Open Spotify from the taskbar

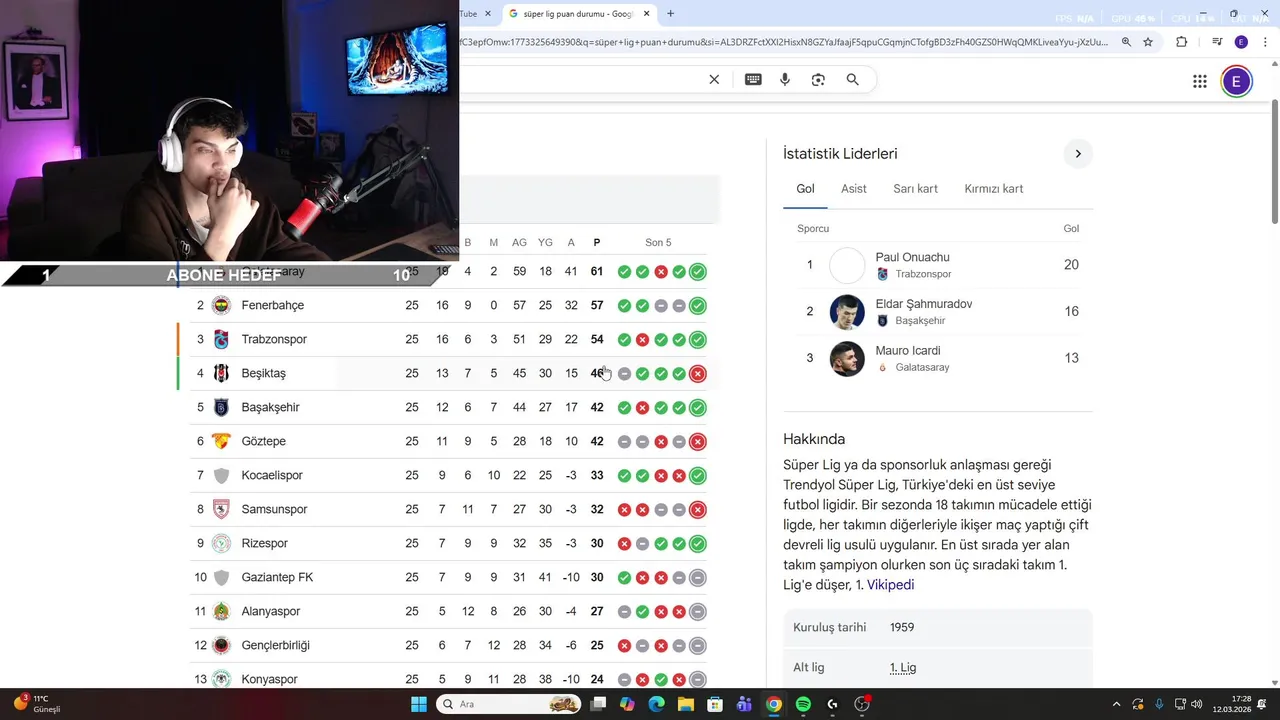click(x=803, y=704)
